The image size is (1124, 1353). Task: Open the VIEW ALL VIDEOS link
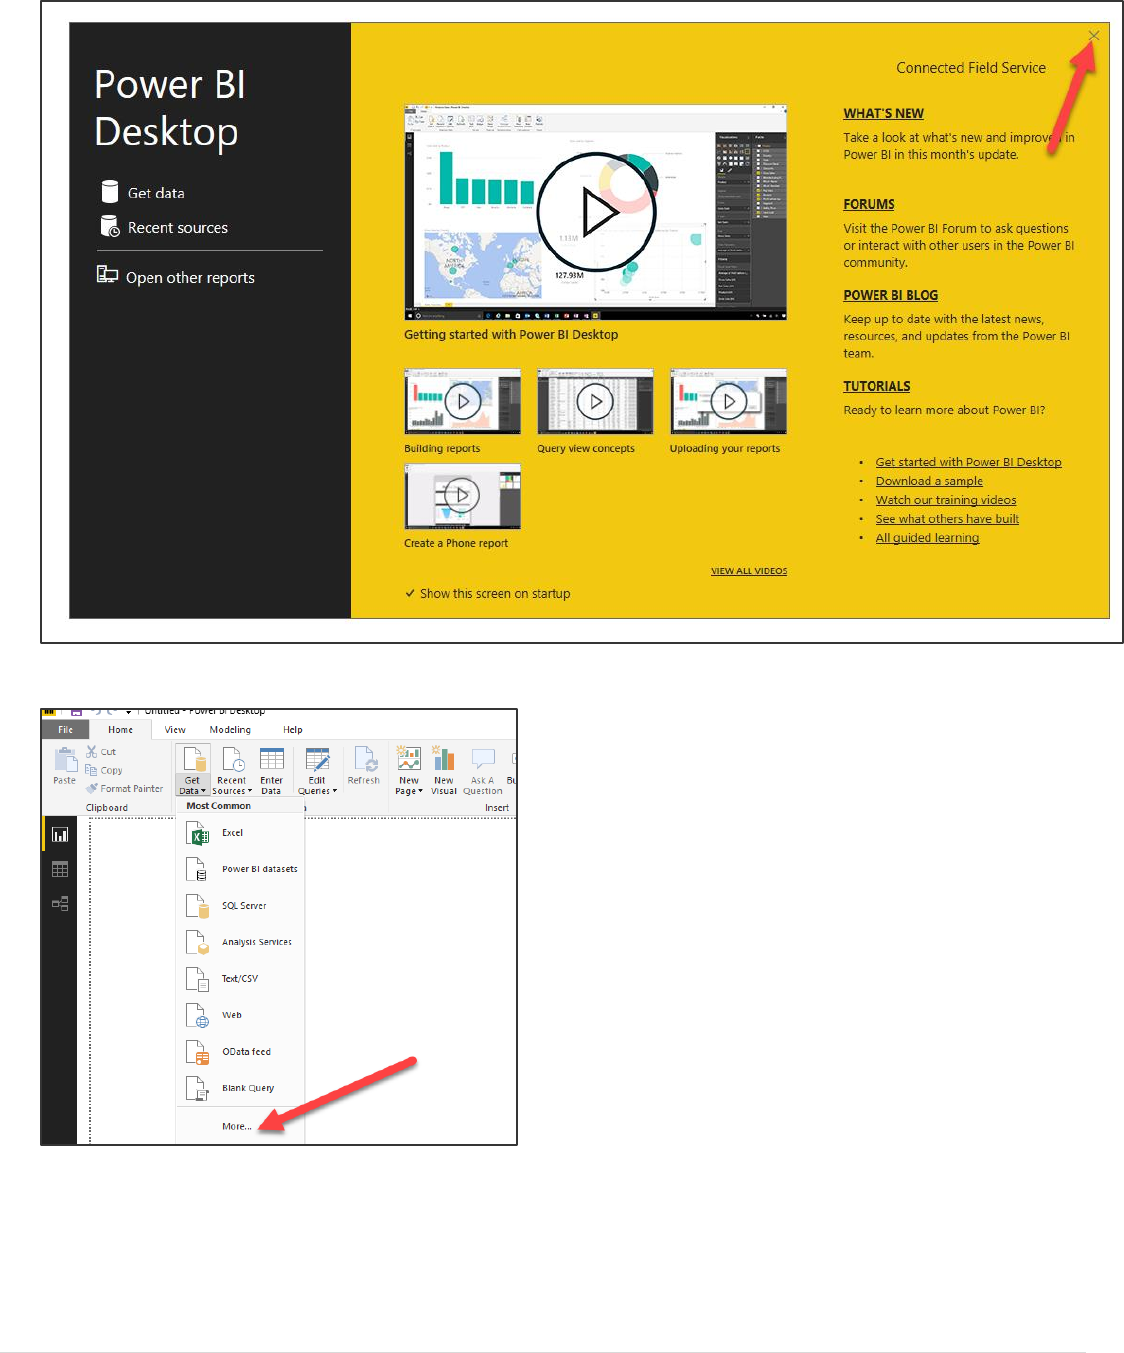pyautogui.click(x=749, y=571)
